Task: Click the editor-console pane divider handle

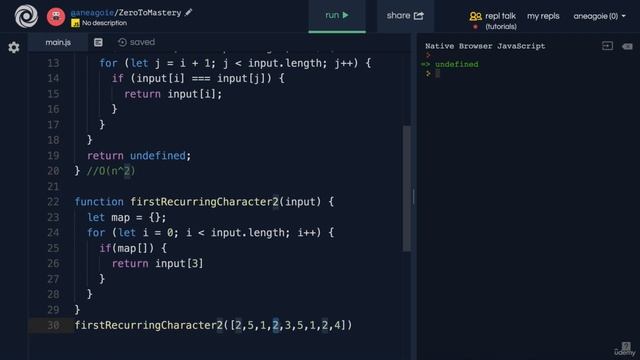Action: [x=413, y=197]
